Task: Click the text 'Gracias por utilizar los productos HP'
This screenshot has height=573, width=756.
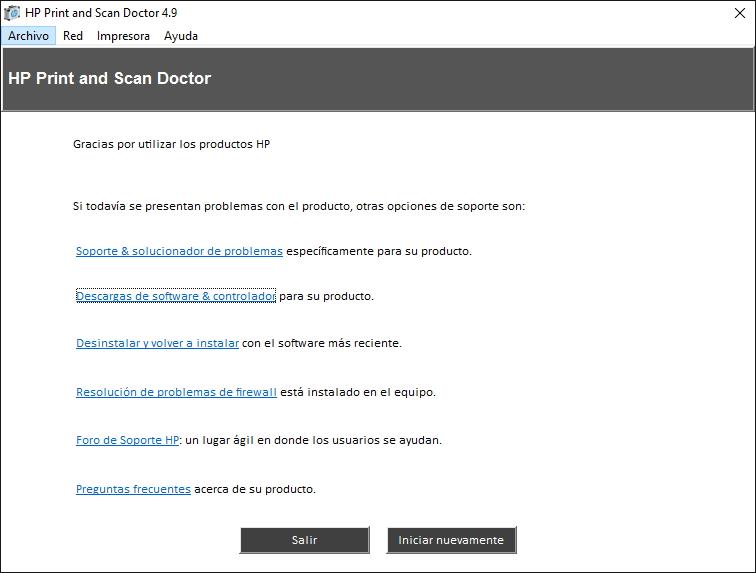Action: tap(171, 144)
